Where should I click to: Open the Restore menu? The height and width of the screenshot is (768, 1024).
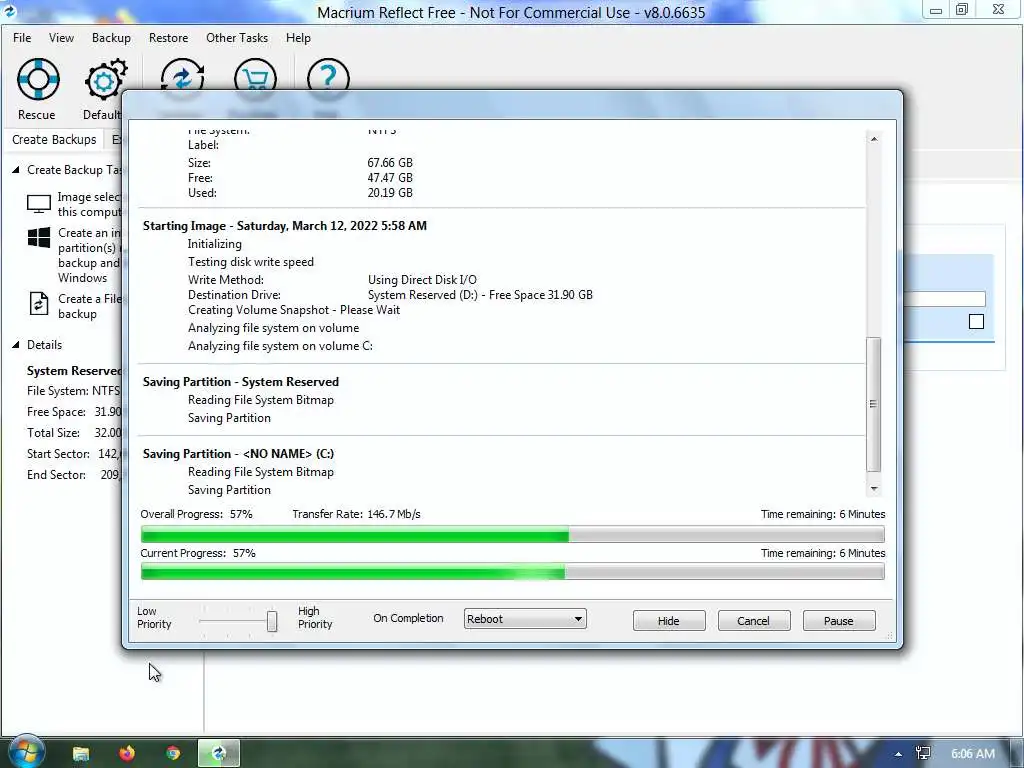coord(168,38)
